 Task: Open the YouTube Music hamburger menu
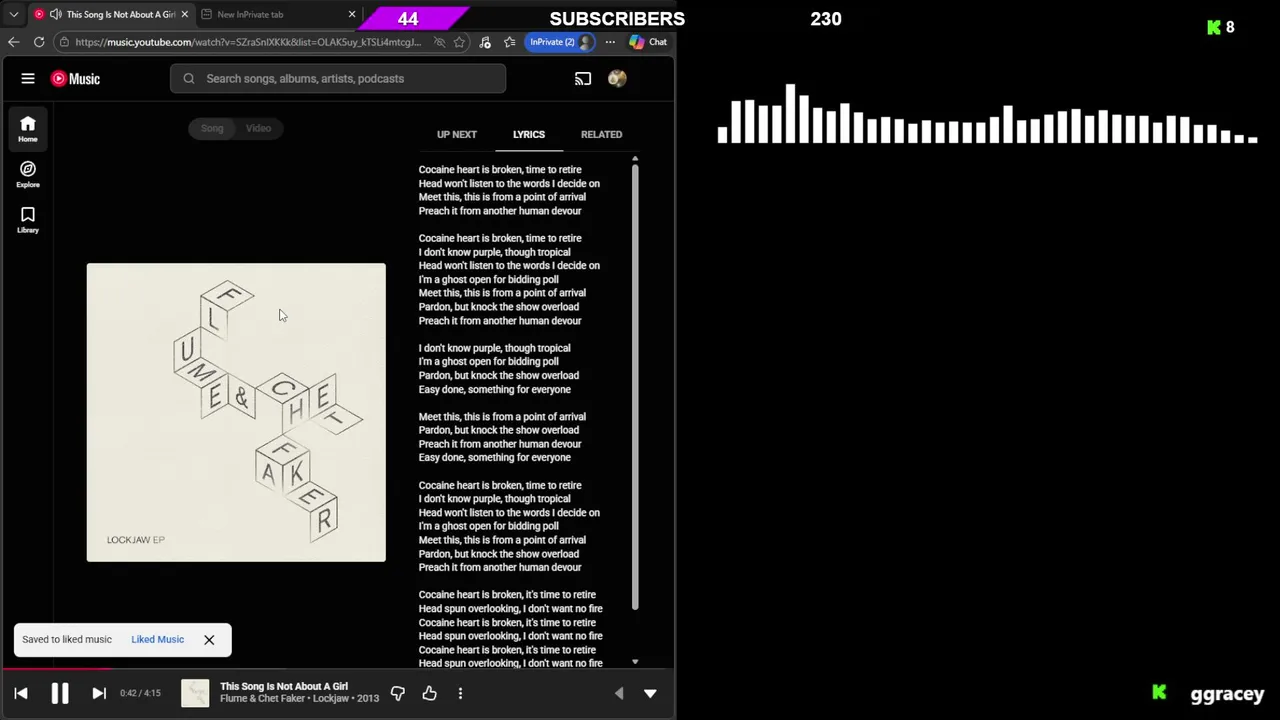click(28, 79)
